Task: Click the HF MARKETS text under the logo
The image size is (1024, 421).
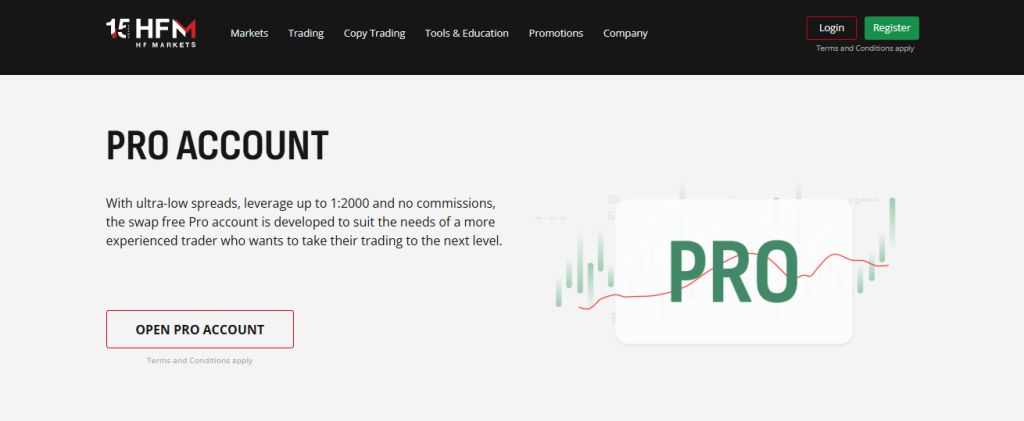Action: (x=168, y=45)
